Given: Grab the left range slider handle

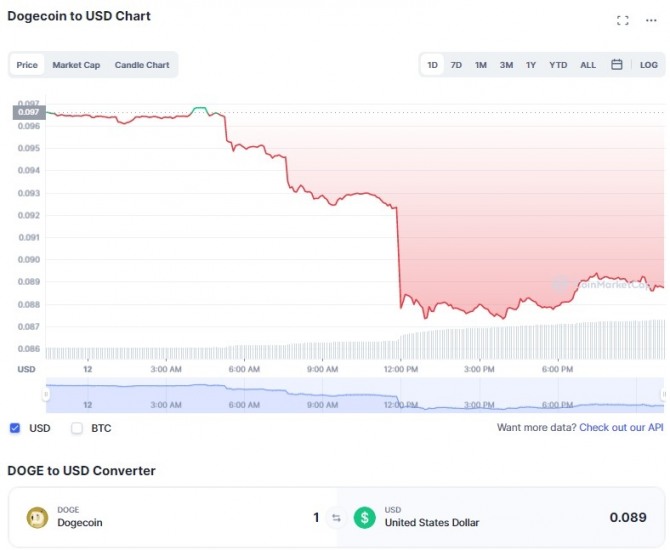Looking at the screenshot, I should [x=46, y=394].
